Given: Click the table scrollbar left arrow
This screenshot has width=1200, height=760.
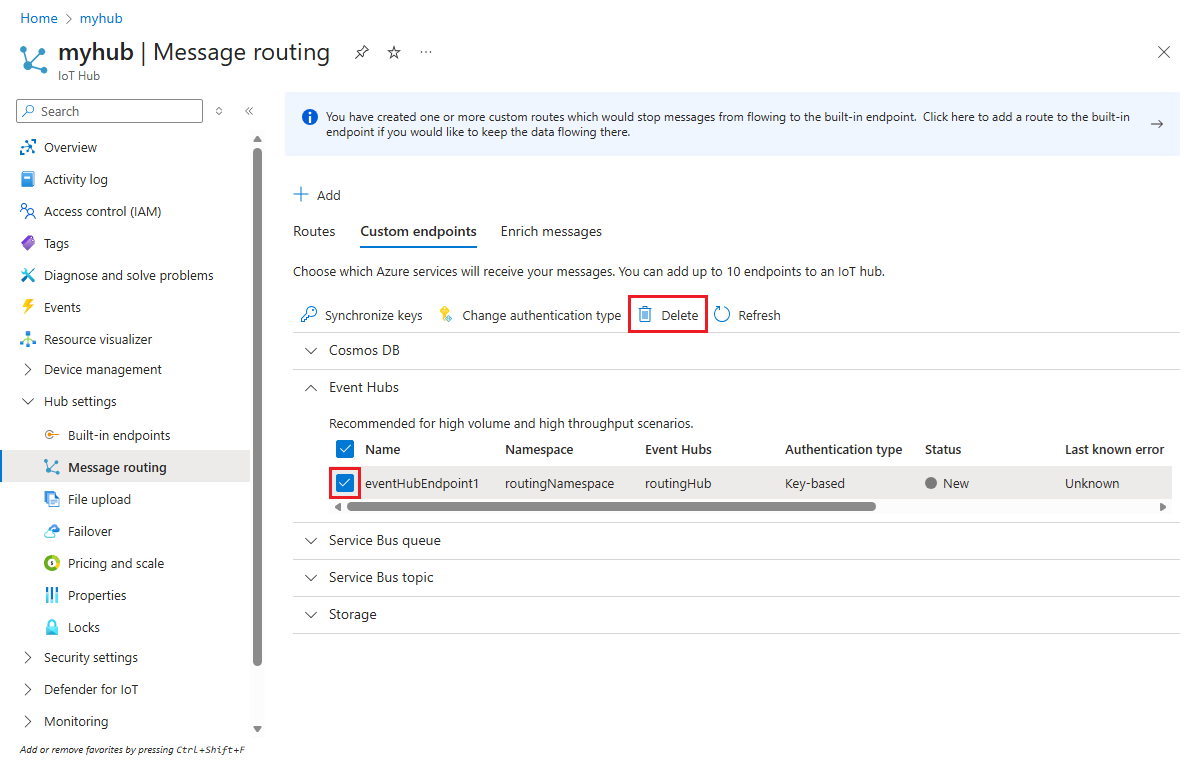Looking at the screenshot, I should 338,507.
